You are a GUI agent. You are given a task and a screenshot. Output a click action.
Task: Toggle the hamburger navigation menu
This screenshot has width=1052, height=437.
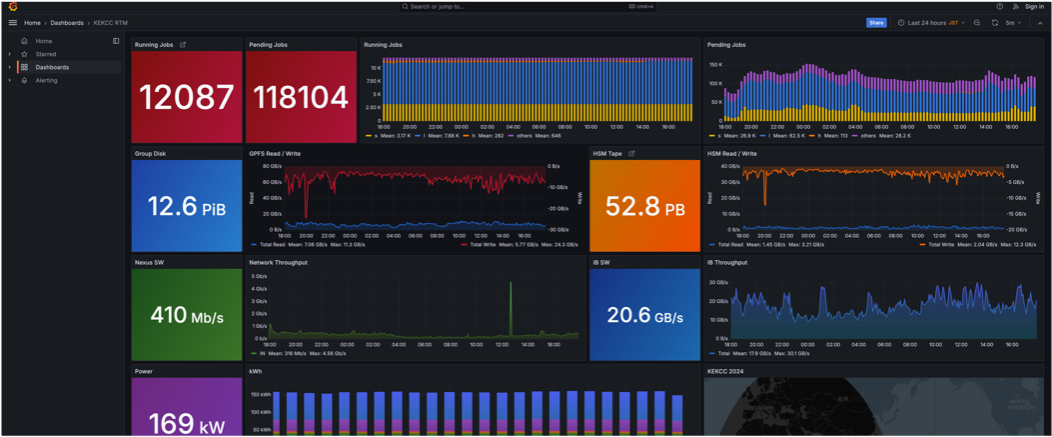(12, 22)
